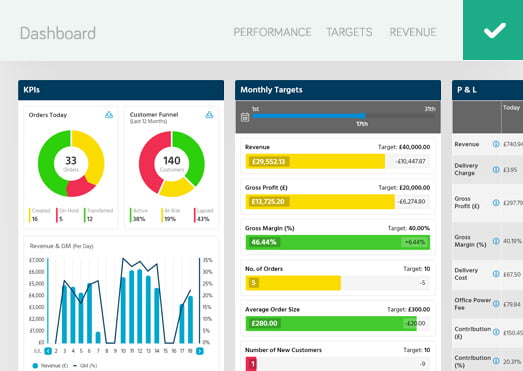Click the info icon beside P&L Revenue
This screenshot has width=523, height=371.
click(496, 144)
